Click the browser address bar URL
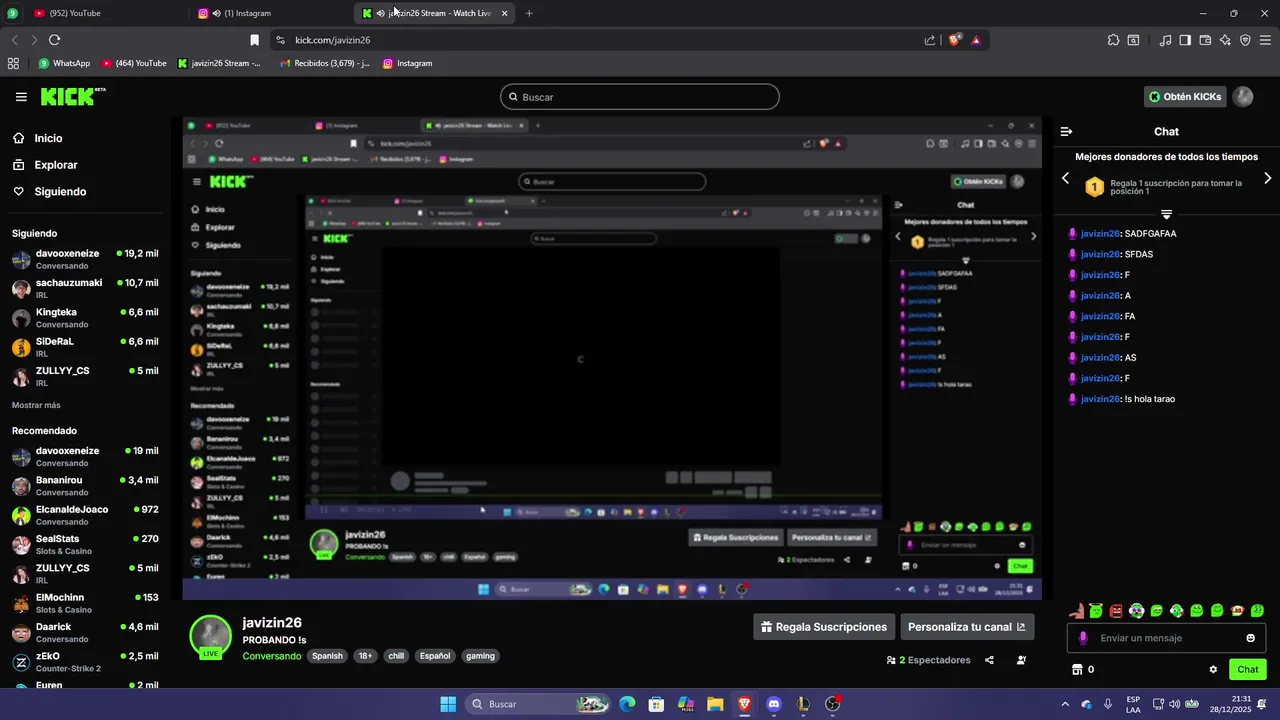The width and height of the screenshot is (1280, 720). (333, 40)
